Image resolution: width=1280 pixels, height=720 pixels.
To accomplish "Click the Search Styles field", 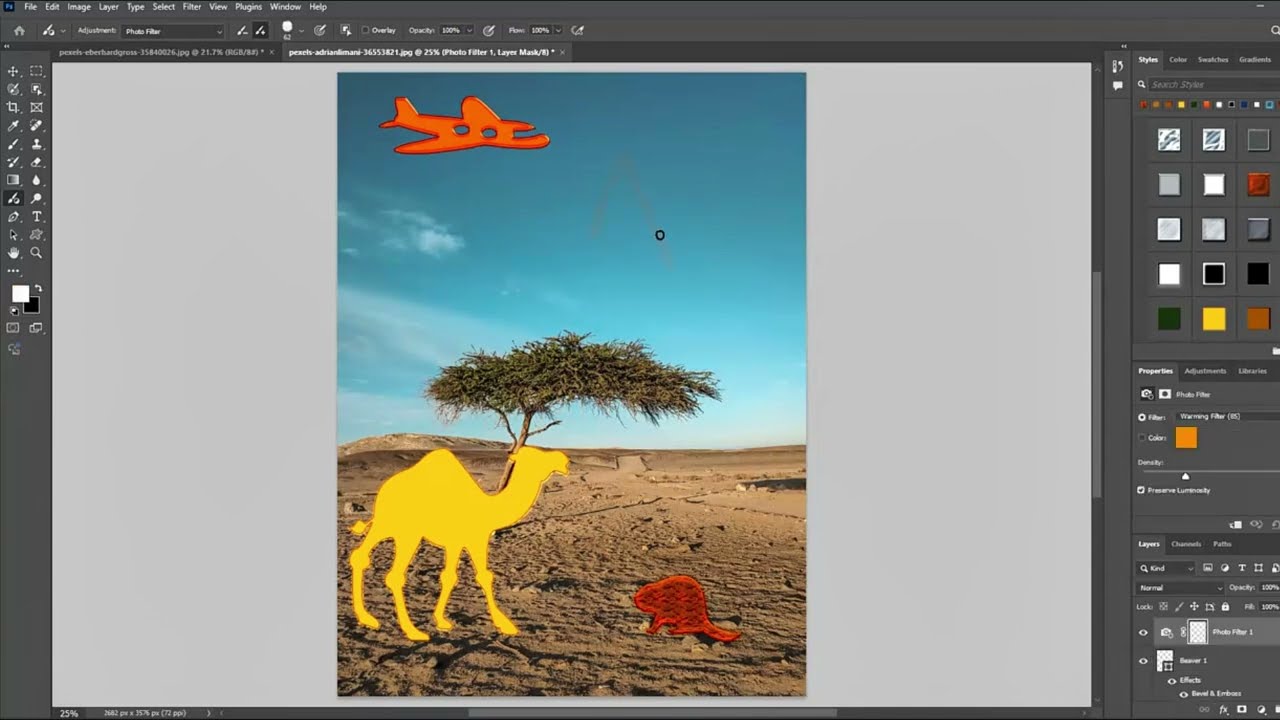I will click(x=1213, y=85).
